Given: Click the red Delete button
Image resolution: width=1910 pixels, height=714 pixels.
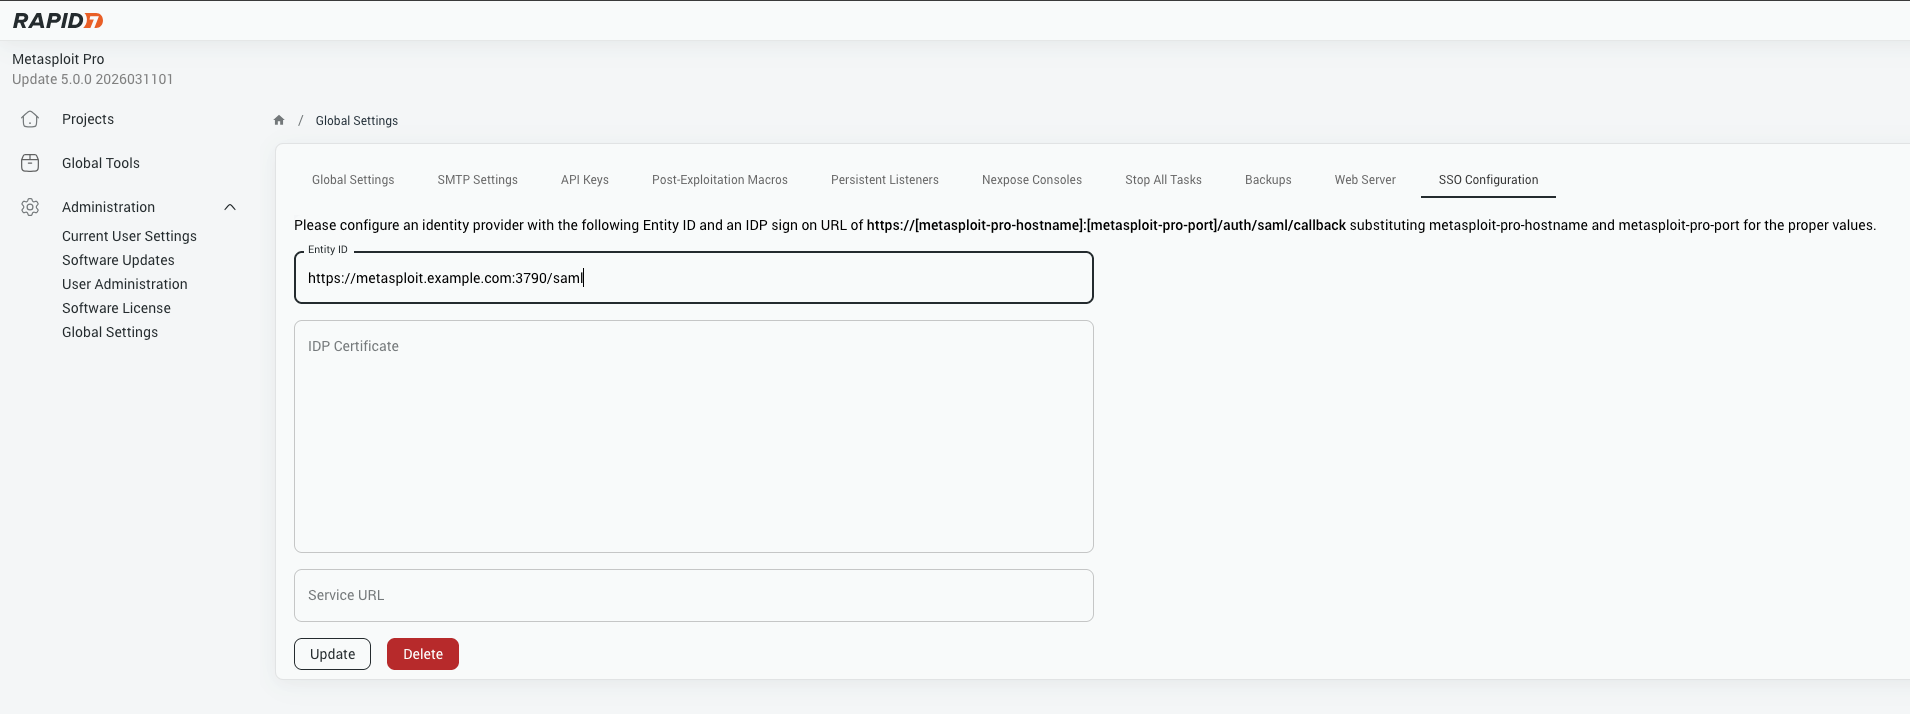Looking at the screenshot, I should pyautogui.click(x=422, y=654).
